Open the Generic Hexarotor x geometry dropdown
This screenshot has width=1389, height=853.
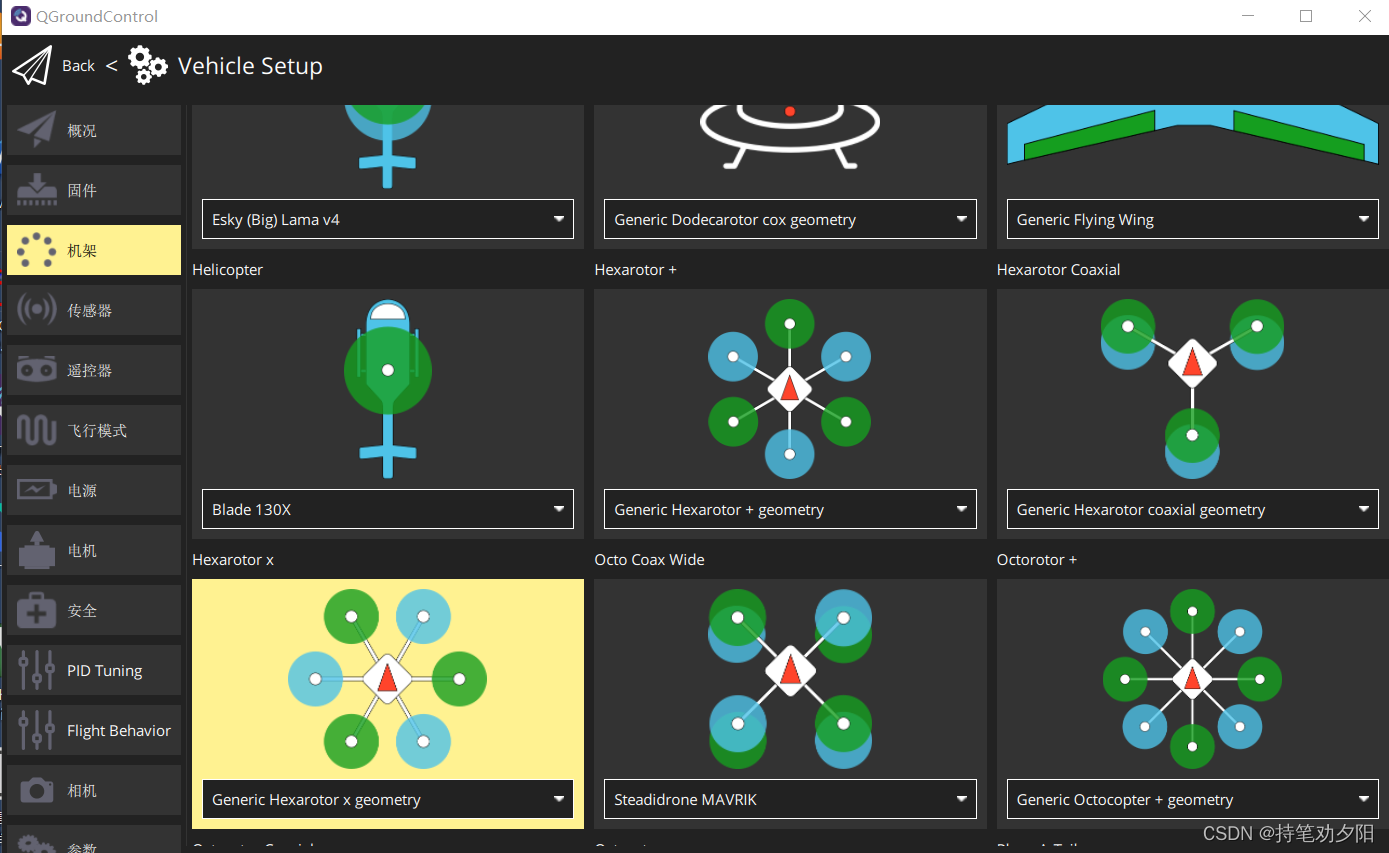388,799
